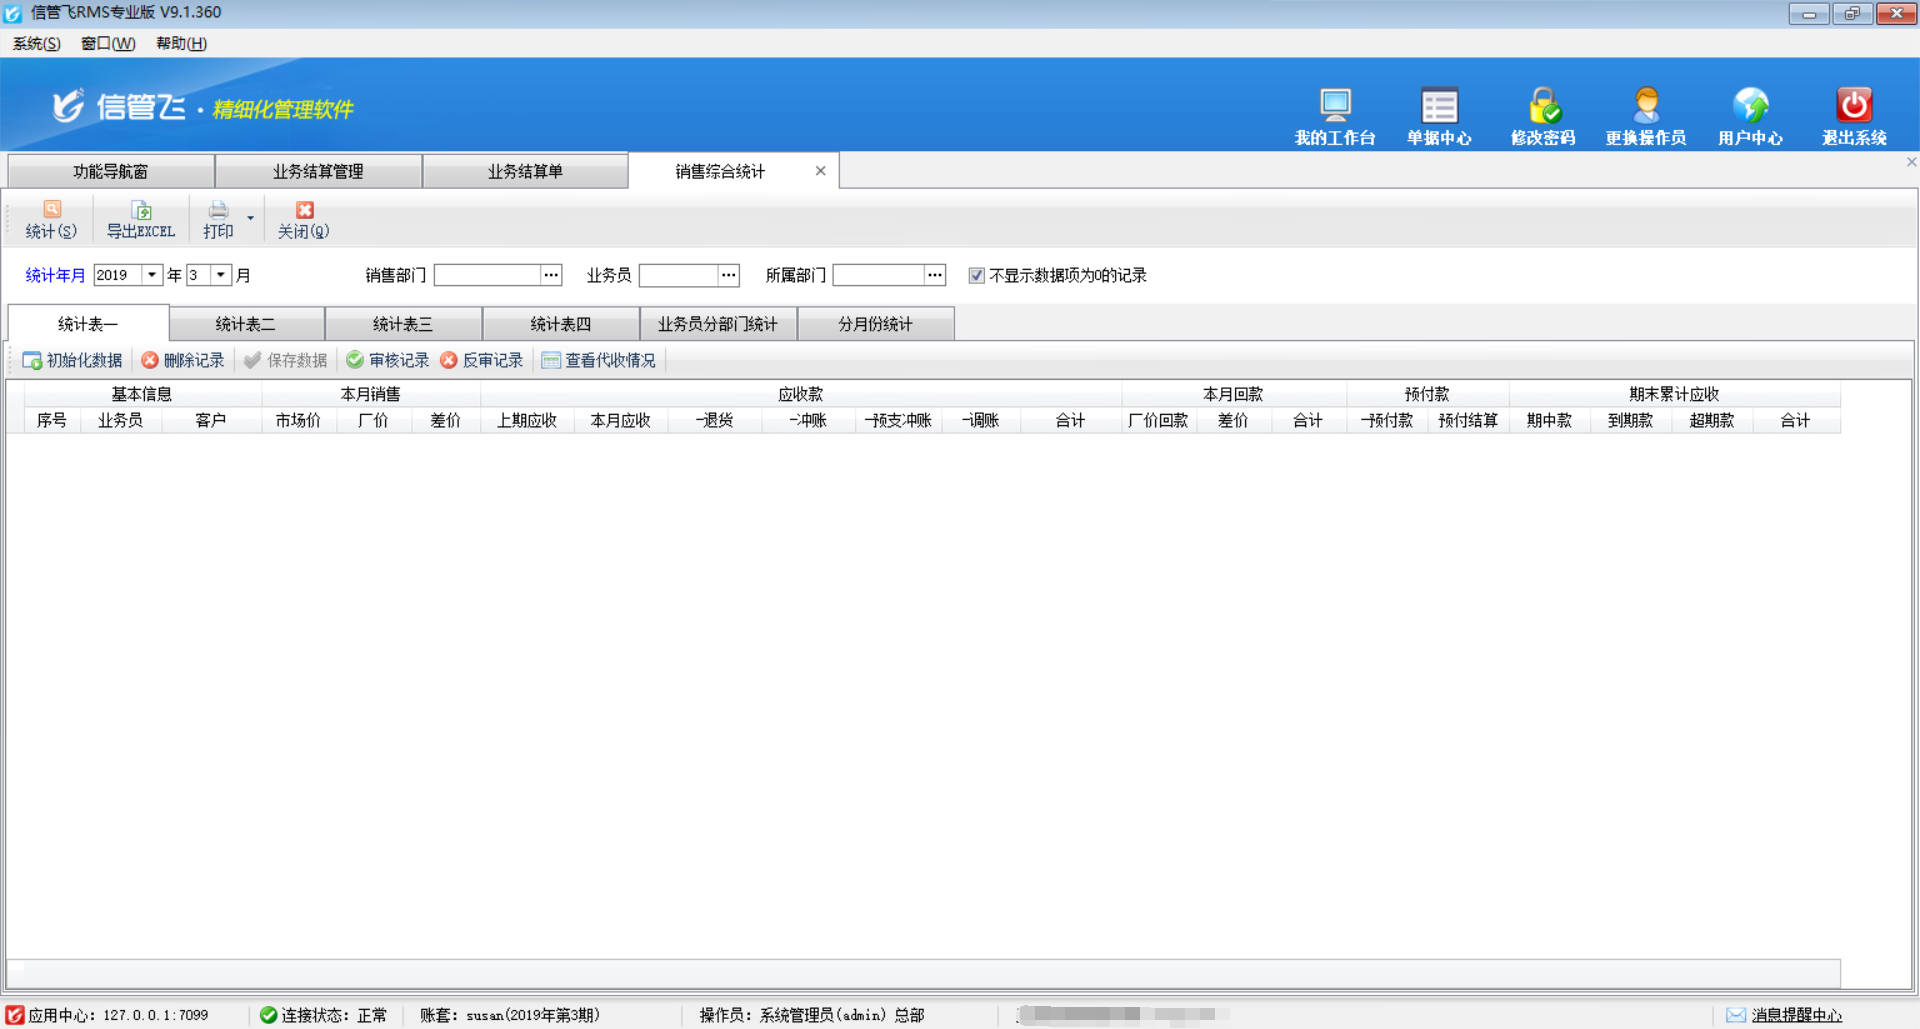Close the 销售综合统计 tab
Viewport: 1920px width, 1029px height.
coord(820,171)
